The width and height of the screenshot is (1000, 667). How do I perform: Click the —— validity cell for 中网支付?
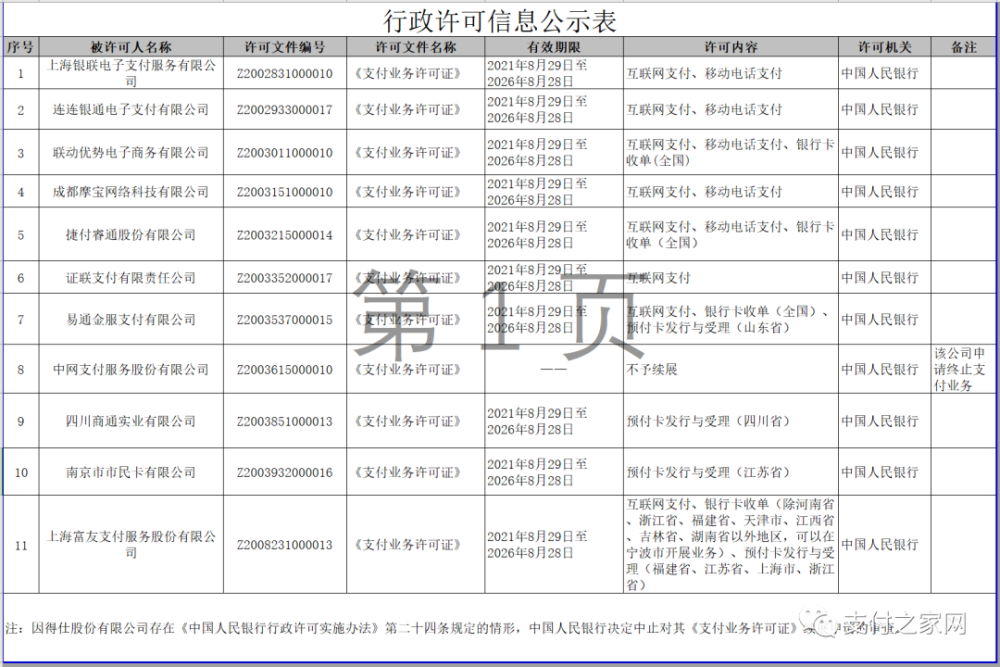coord(552,369)
